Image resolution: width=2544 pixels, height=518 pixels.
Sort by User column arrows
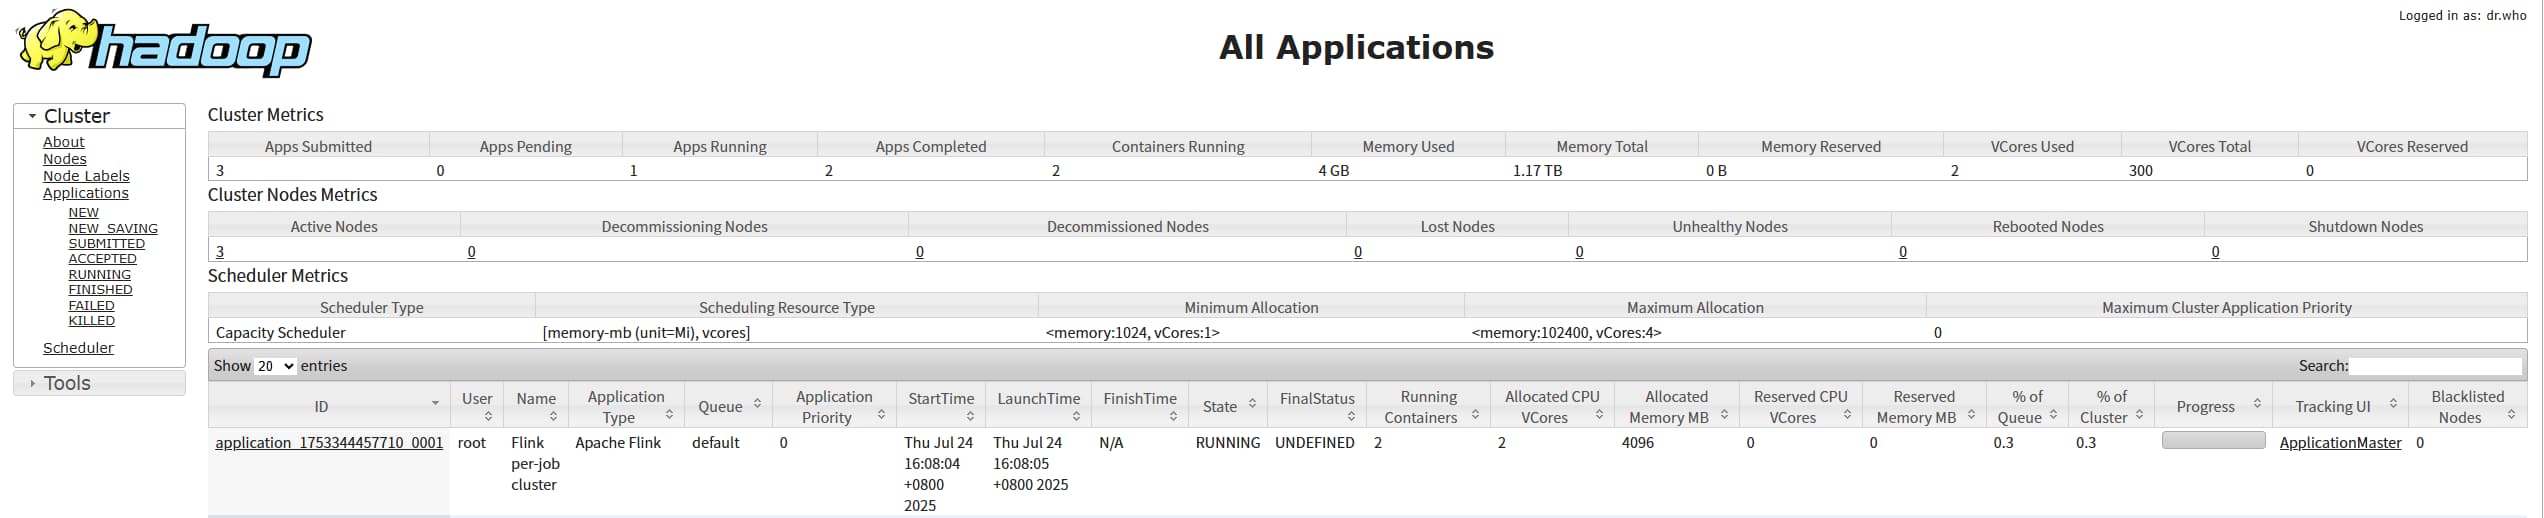(488, 416)
